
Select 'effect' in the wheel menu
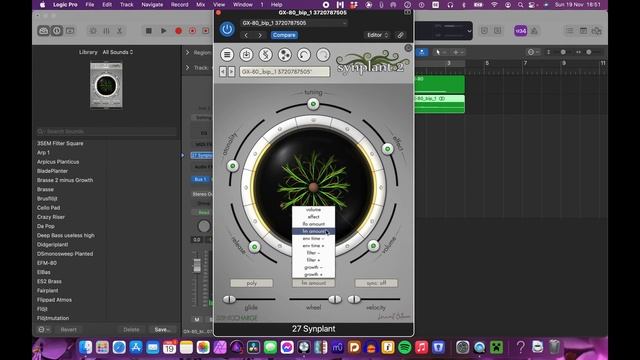coord(313,217)
